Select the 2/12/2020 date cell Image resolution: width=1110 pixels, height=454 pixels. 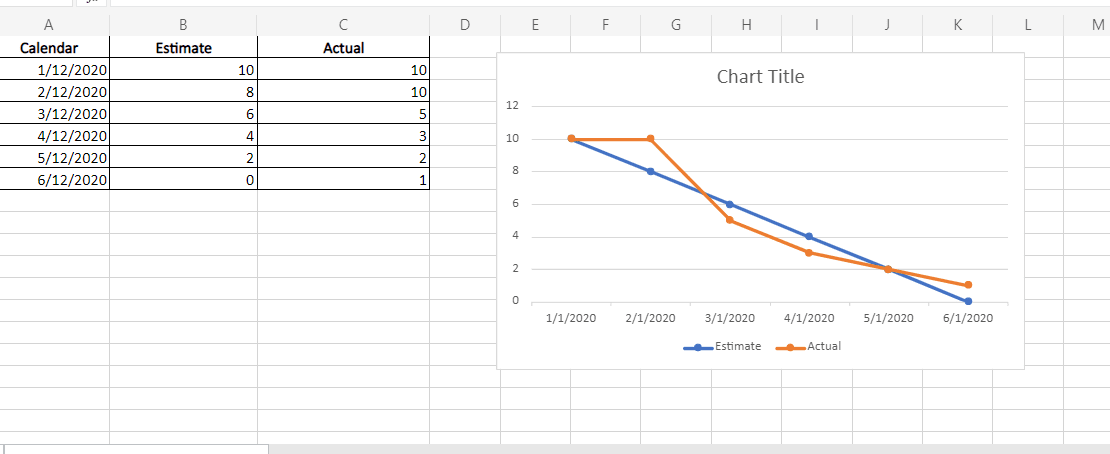[x=55, y=91]
